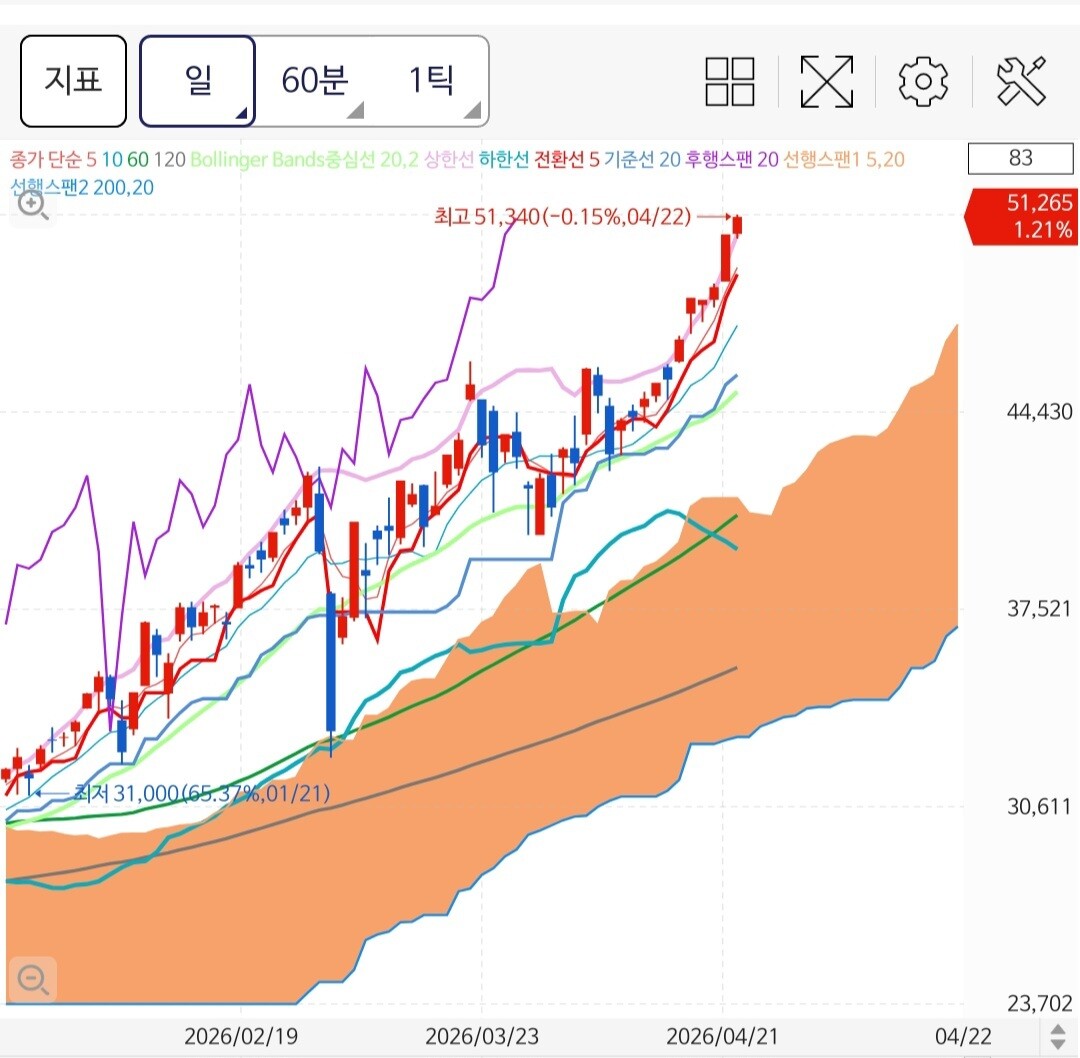This screenshot has width=1080, height=1058.
Task: Open chart settings gear icon
Action: click(923, 81)
